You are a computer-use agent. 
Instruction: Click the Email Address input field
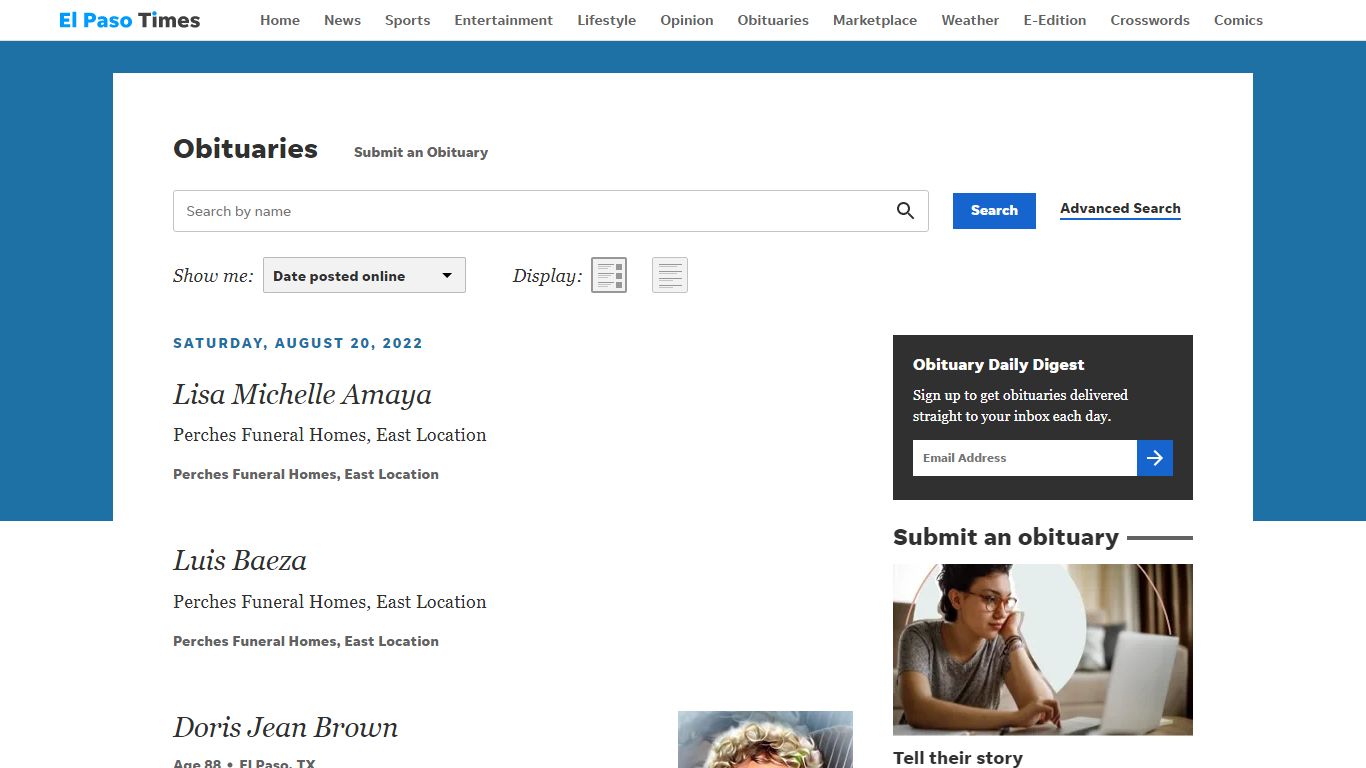click(1025, 458)
